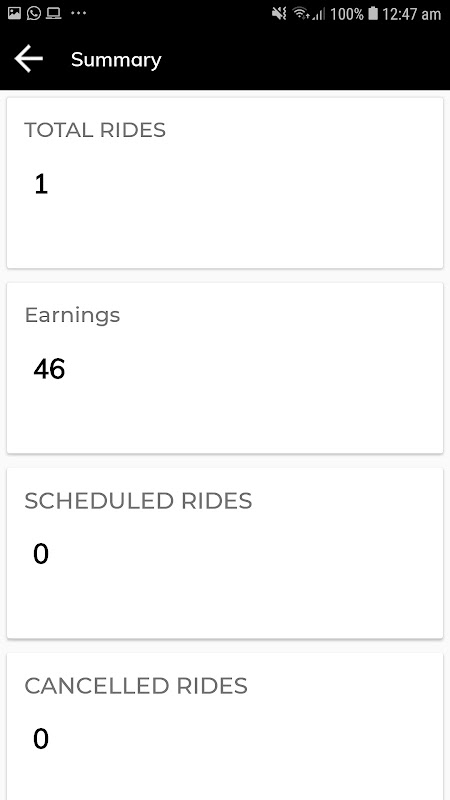Select the Earnings card
450x800 pixels.
pyautogui.click(x=225, y=368)
